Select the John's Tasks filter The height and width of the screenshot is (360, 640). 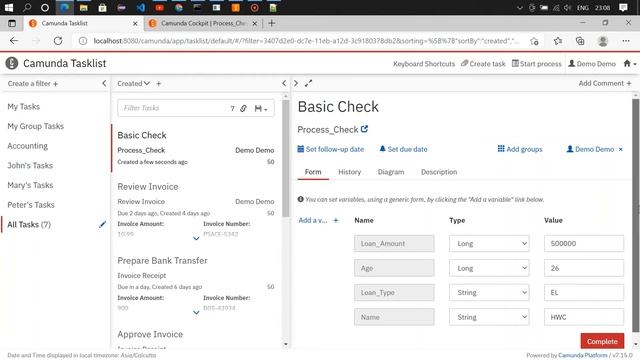[x=30, y=165]
